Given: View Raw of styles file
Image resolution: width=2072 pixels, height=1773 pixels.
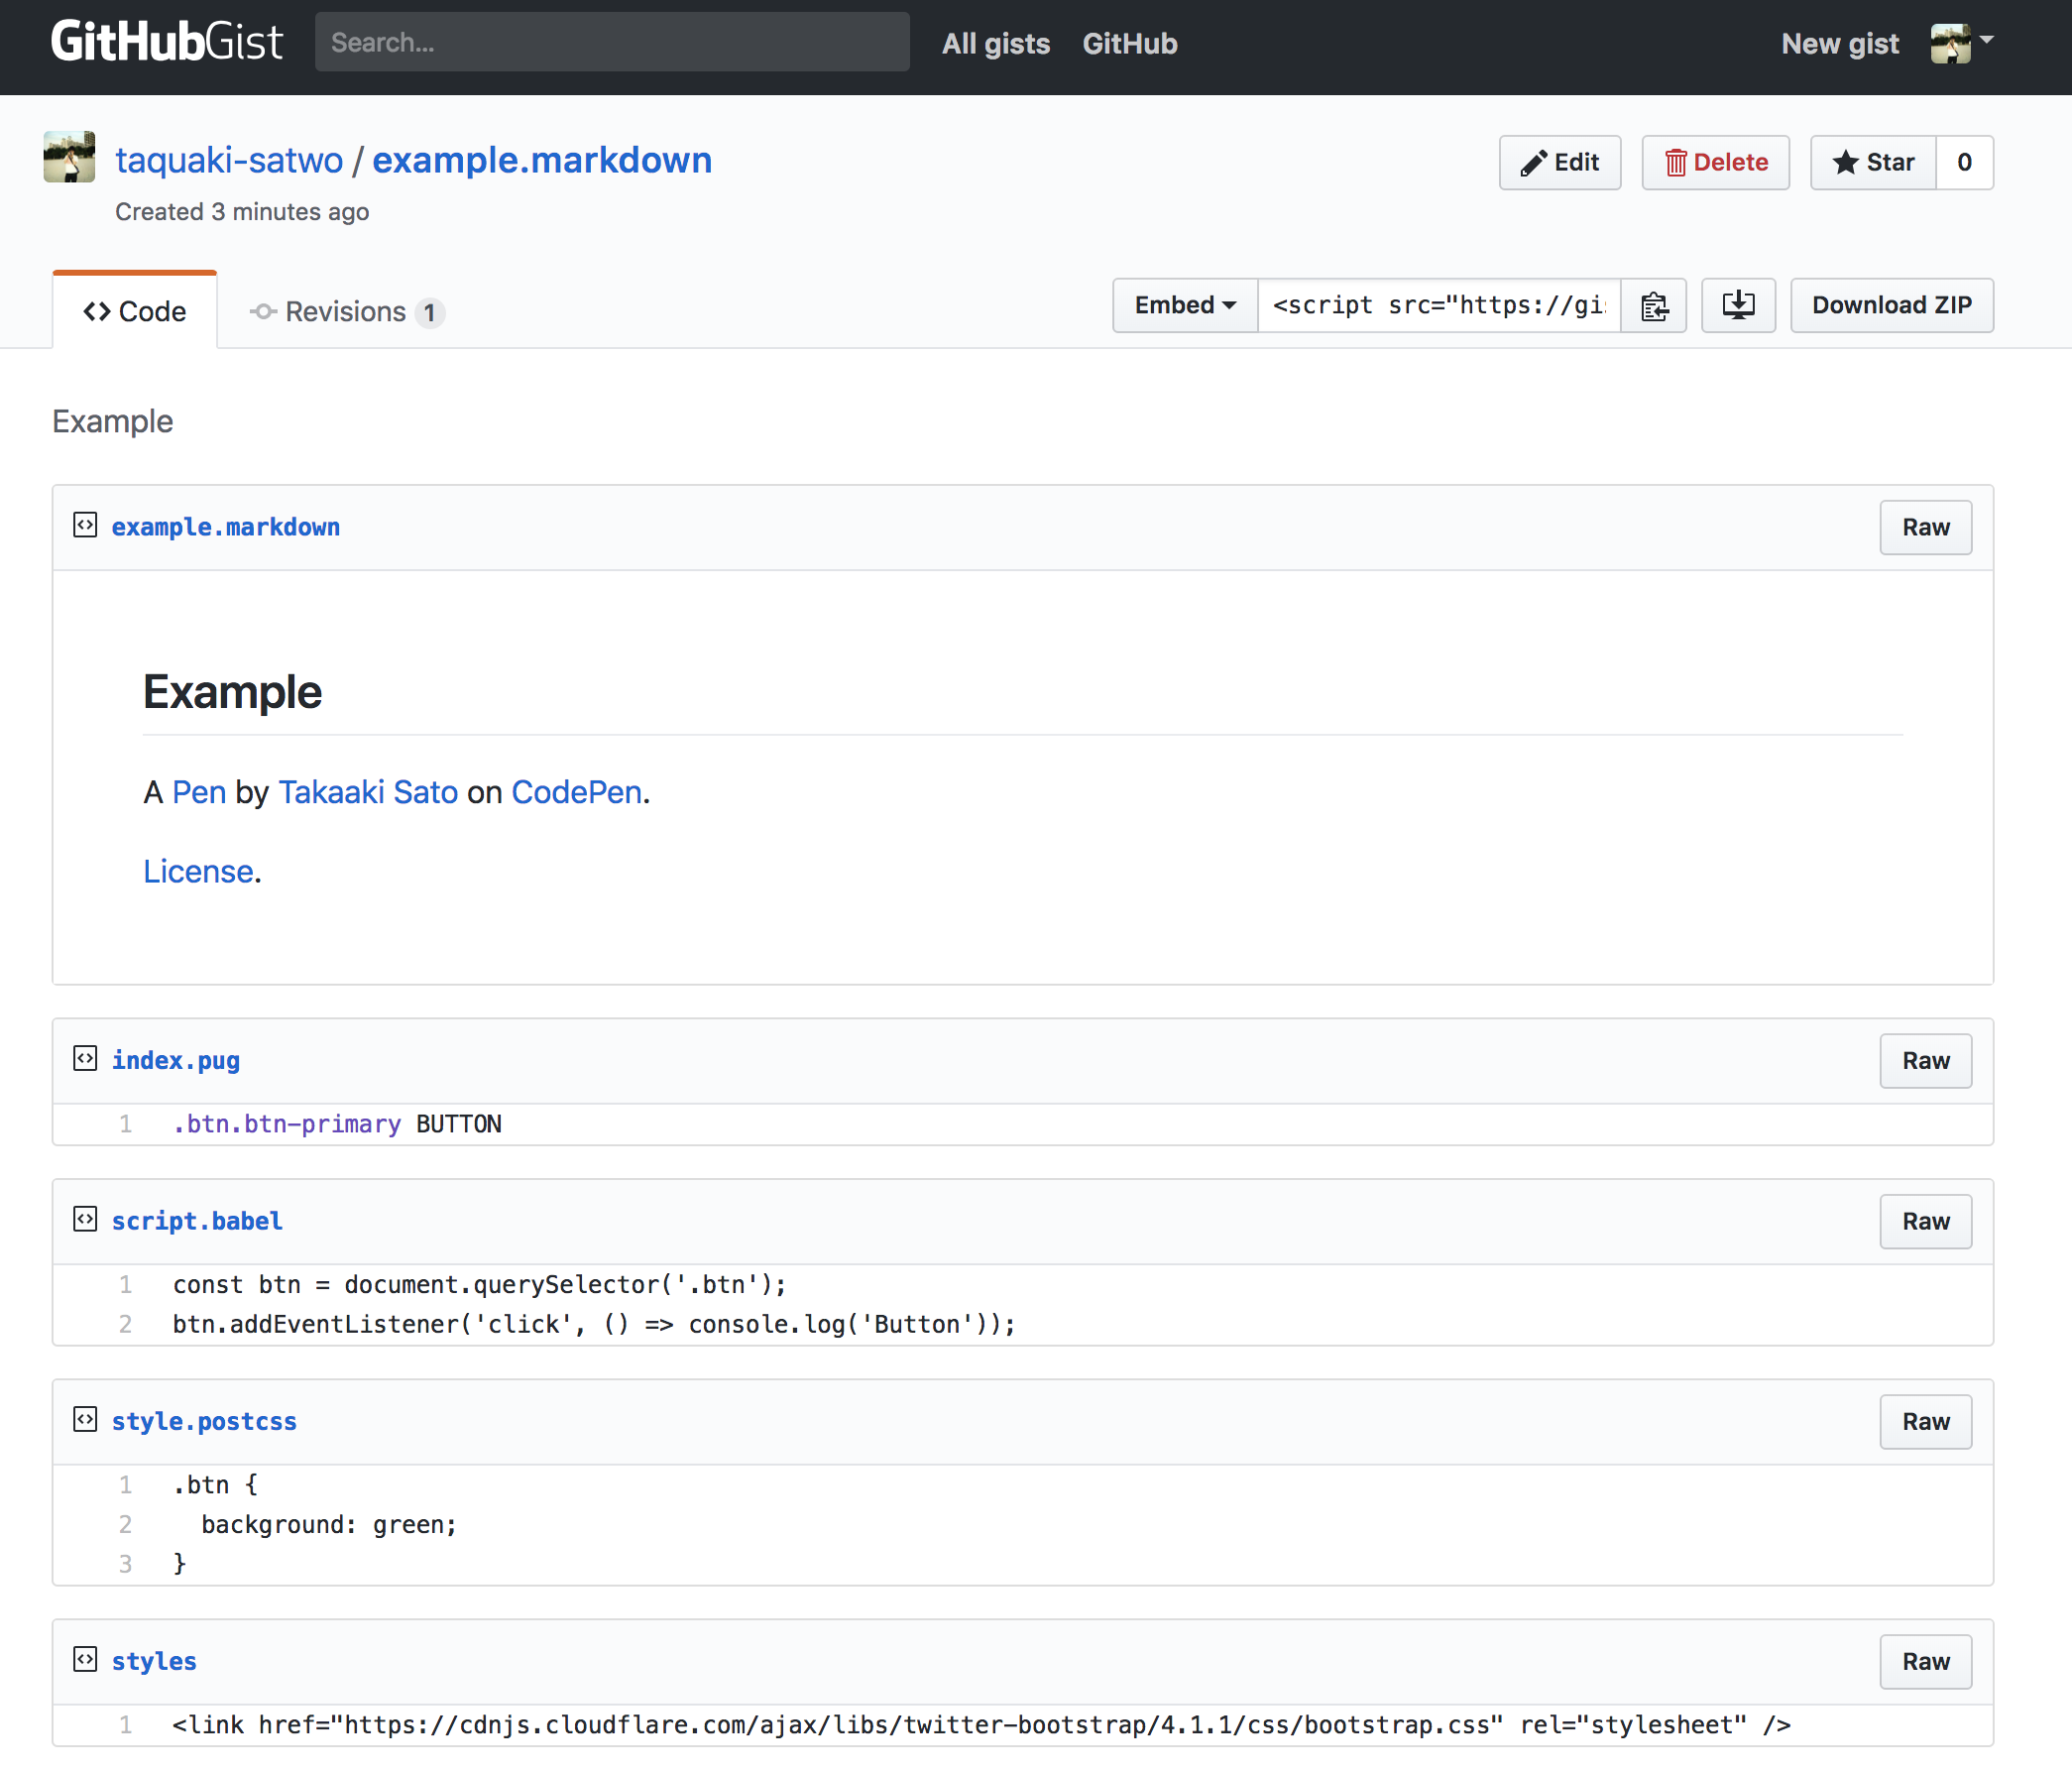Looking at the screenshot, I should [1926, 1661].
